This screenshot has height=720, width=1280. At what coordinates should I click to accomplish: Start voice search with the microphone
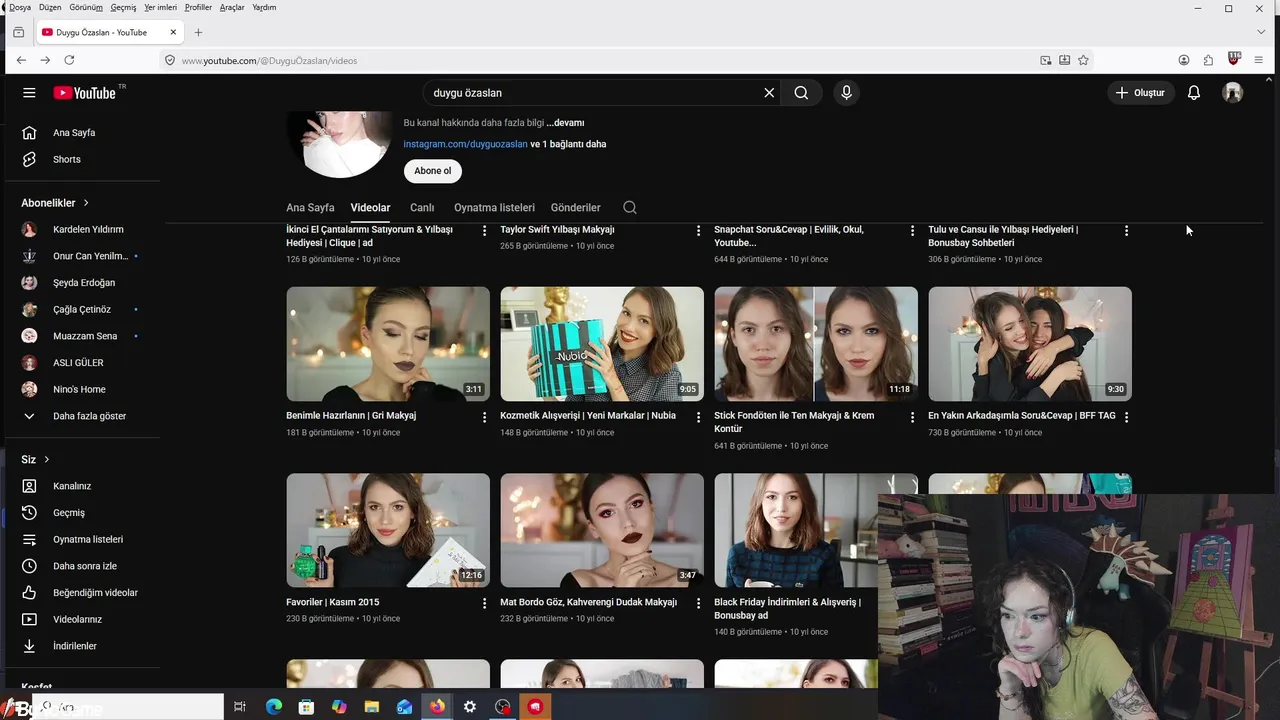(846, 93)
